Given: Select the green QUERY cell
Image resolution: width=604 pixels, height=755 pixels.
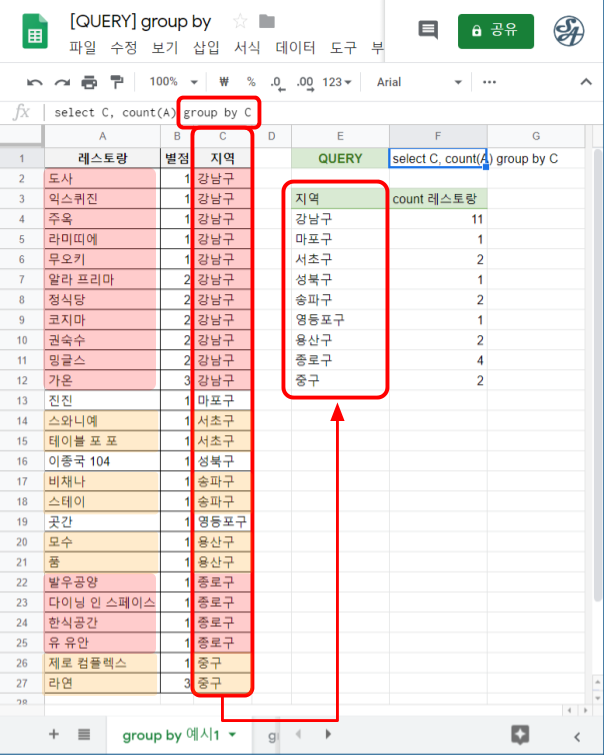Looking at the screenshot, I should [x=340, y=158].
